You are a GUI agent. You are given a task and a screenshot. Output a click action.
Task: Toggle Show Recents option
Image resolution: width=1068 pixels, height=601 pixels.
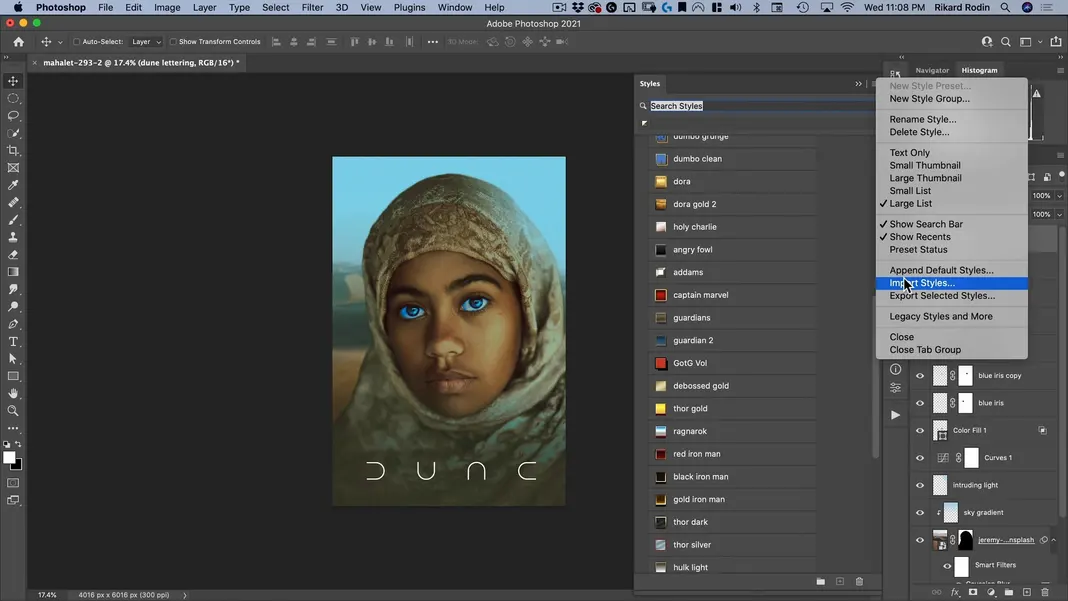pyautogui.click(x=952, y=237)
